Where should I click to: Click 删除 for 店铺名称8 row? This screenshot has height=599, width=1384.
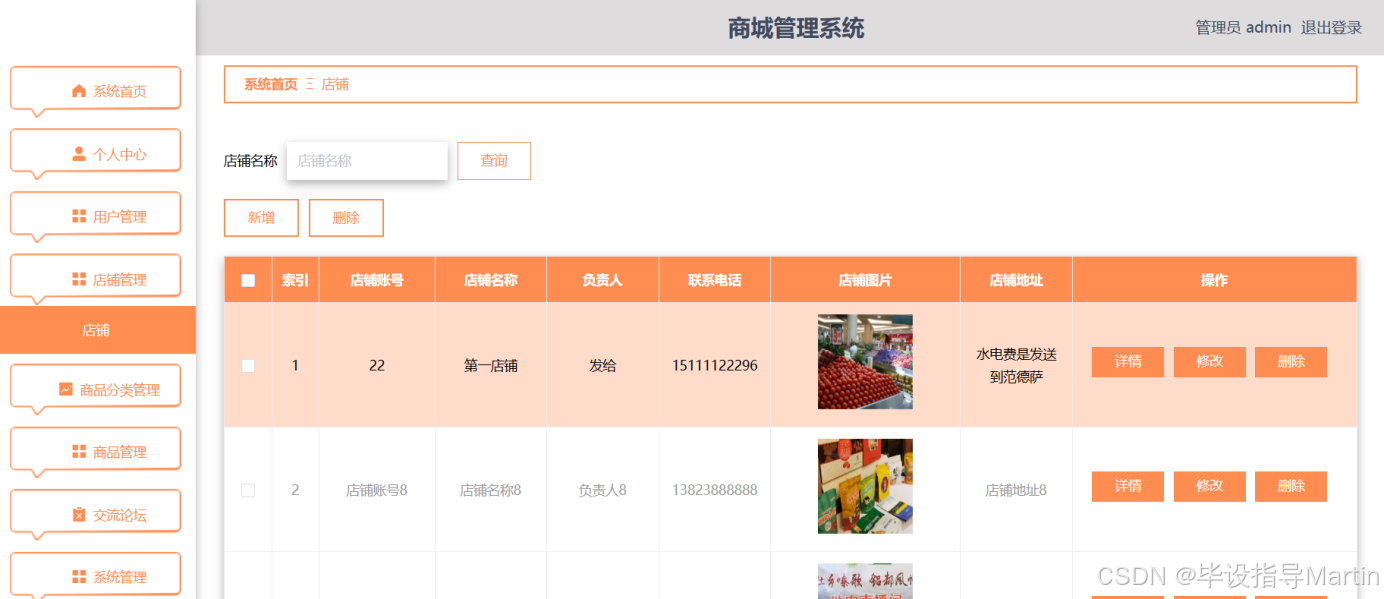pos(1291,486)
